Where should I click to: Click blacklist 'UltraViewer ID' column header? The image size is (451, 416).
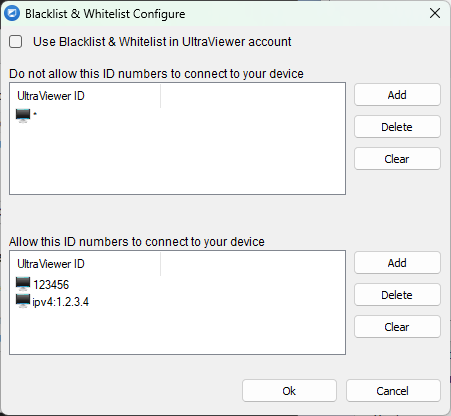point(85,96)
